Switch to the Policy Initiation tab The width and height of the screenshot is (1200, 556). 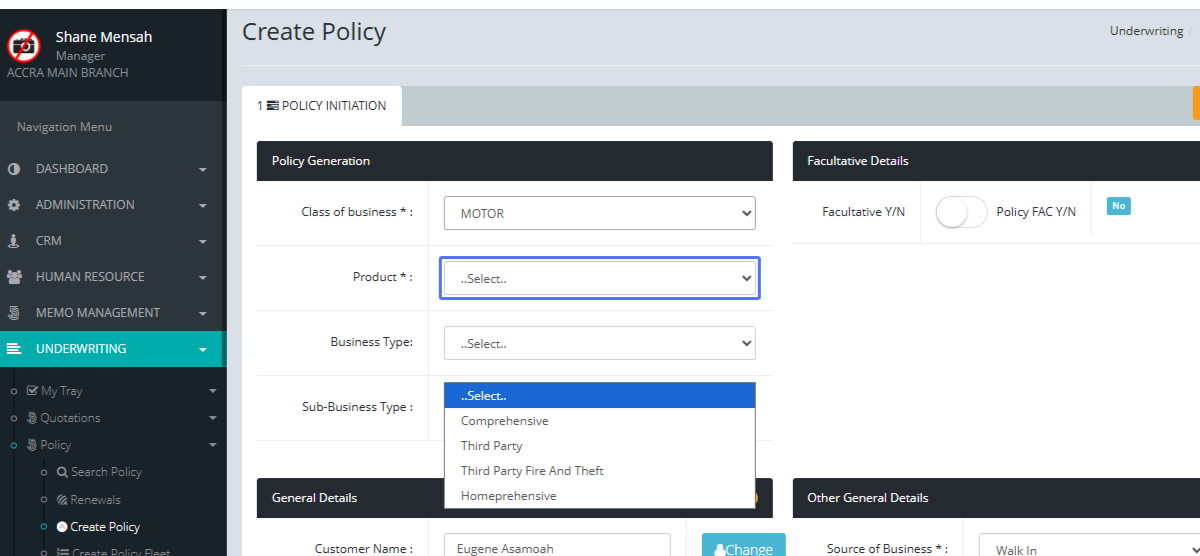322,106
